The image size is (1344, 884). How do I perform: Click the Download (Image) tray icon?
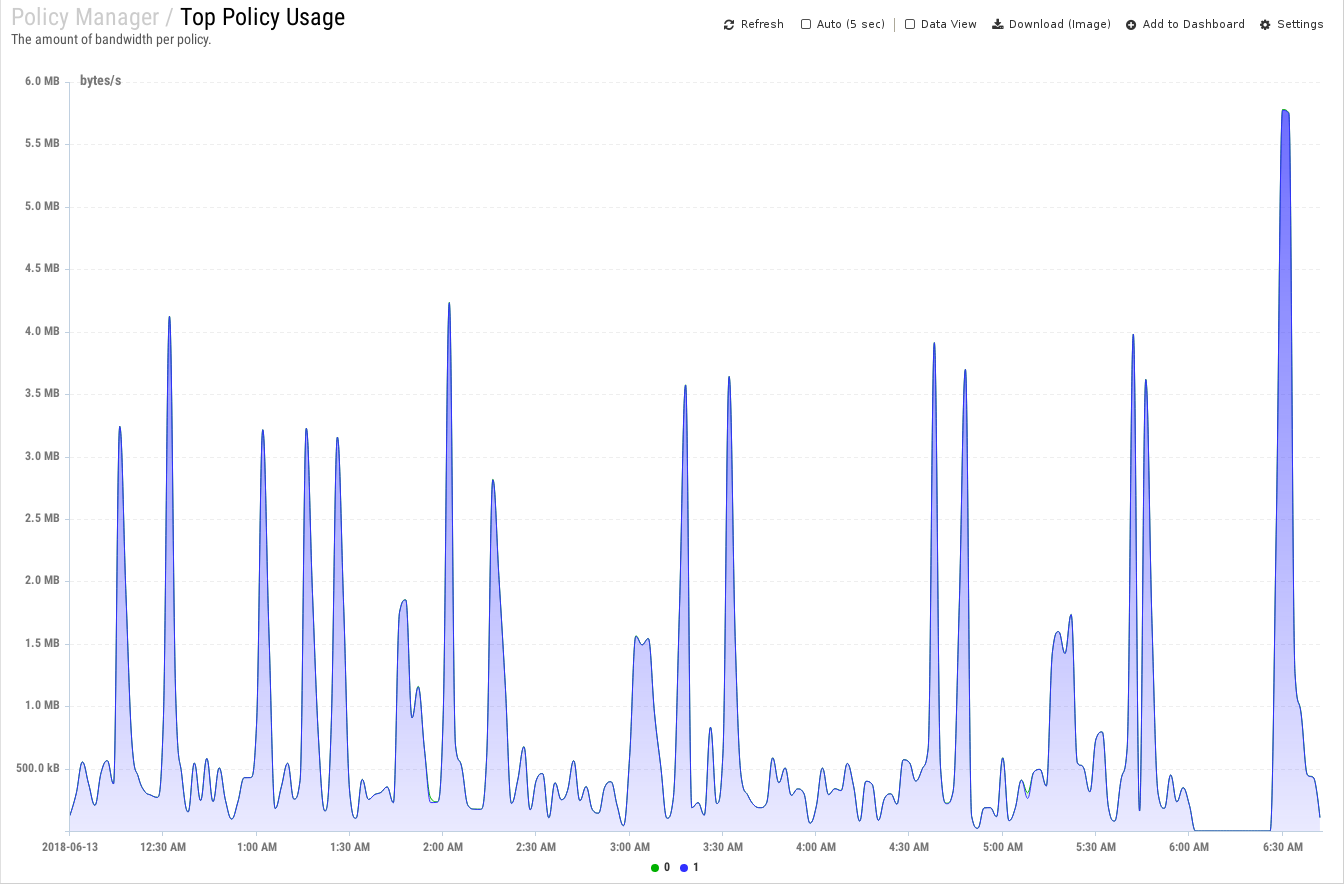[997, 24]
